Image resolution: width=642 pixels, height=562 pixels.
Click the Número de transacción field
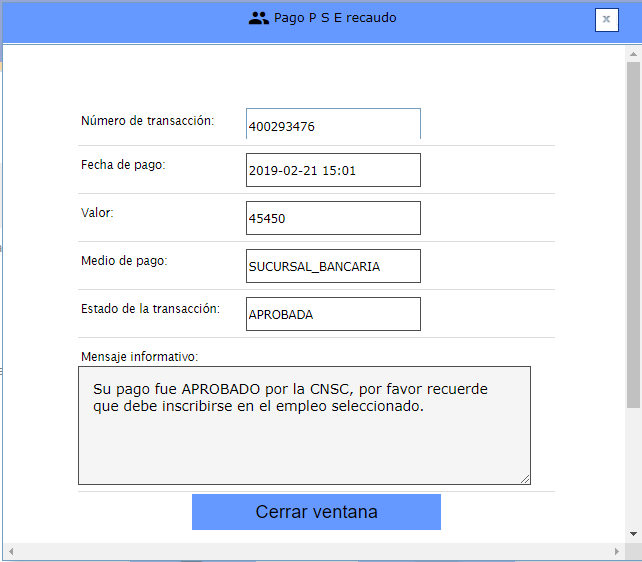[x=333, y=125]
